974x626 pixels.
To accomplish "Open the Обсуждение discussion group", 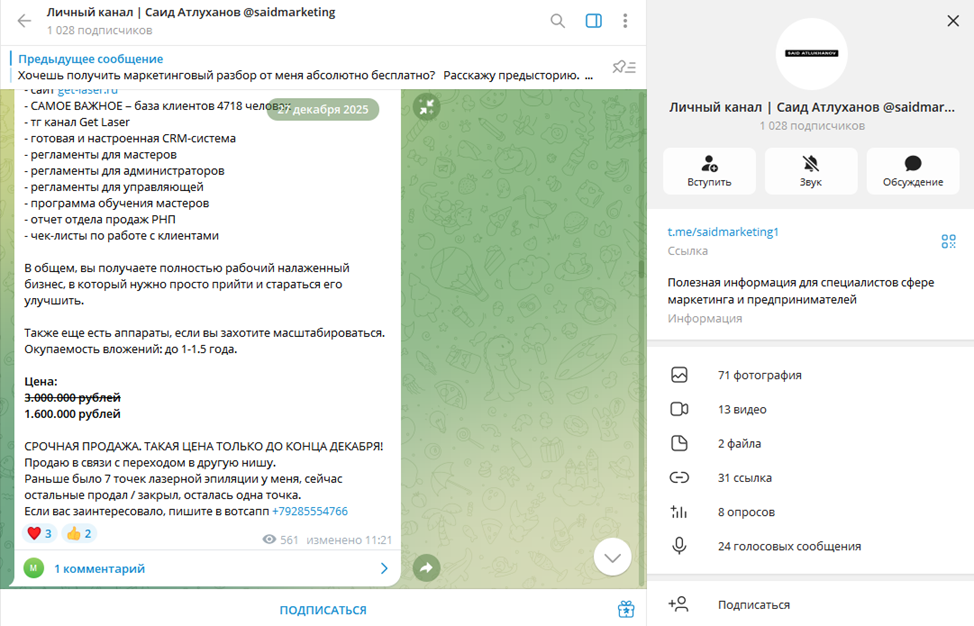I will coord(913,171).
